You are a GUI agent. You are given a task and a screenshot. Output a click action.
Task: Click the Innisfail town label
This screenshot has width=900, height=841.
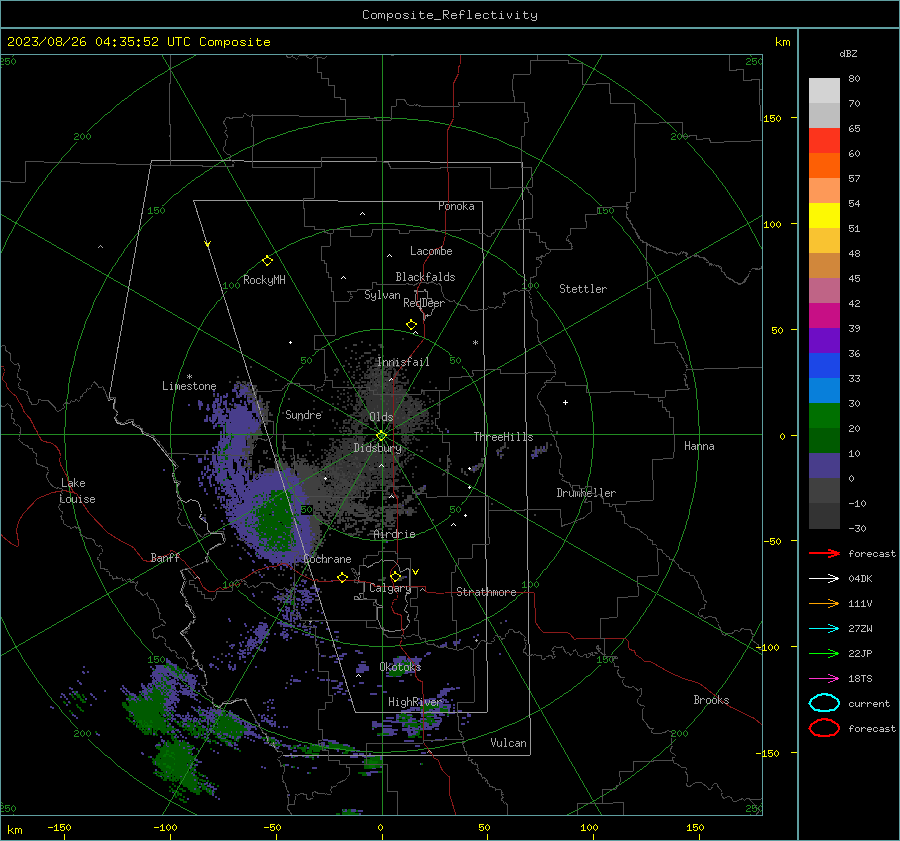pyautogui.click(x=403, y=362)
